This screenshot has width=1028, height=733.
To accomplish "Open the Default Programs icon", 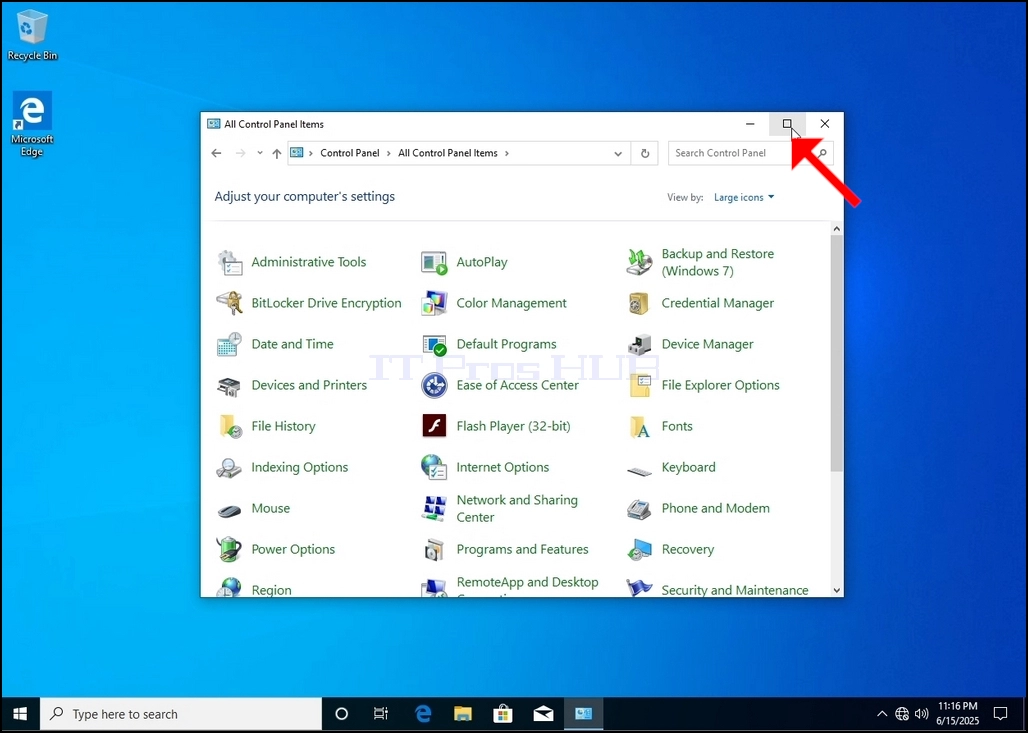I will tap(434, 344).
